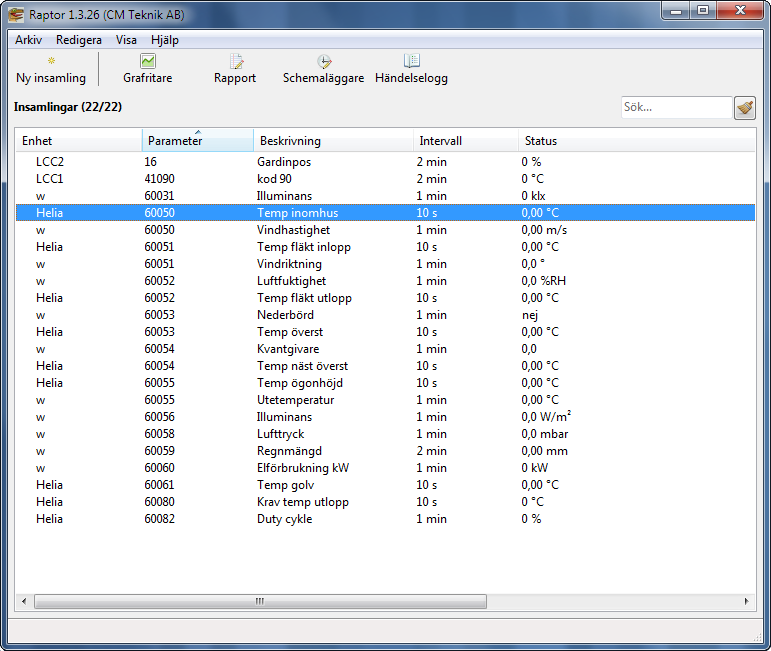Click the Raptor application icon in title bar
This screenshot has height=651, width=771.
coord(16,15)
